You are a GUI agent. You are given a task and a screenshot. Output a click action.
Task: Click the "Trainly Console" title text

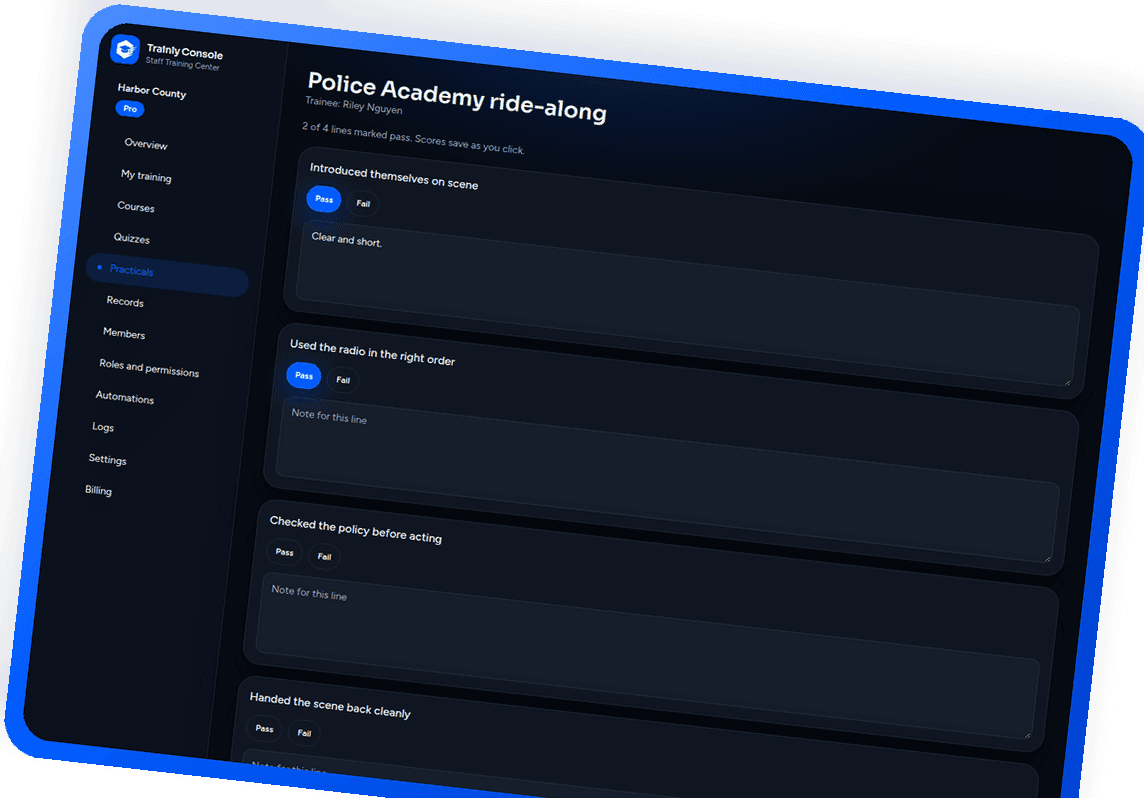tap(185, 52)
